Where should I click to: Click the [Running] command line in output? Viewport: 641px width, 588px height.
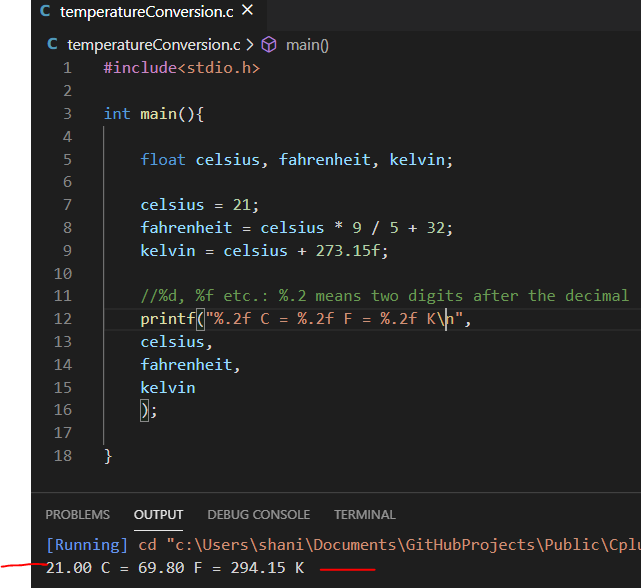(x=340, y=545)
